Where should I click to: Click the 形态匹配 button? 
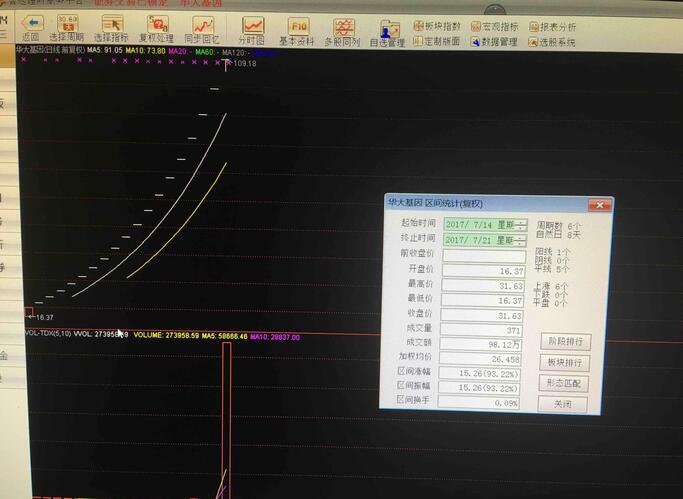(564, 384)
